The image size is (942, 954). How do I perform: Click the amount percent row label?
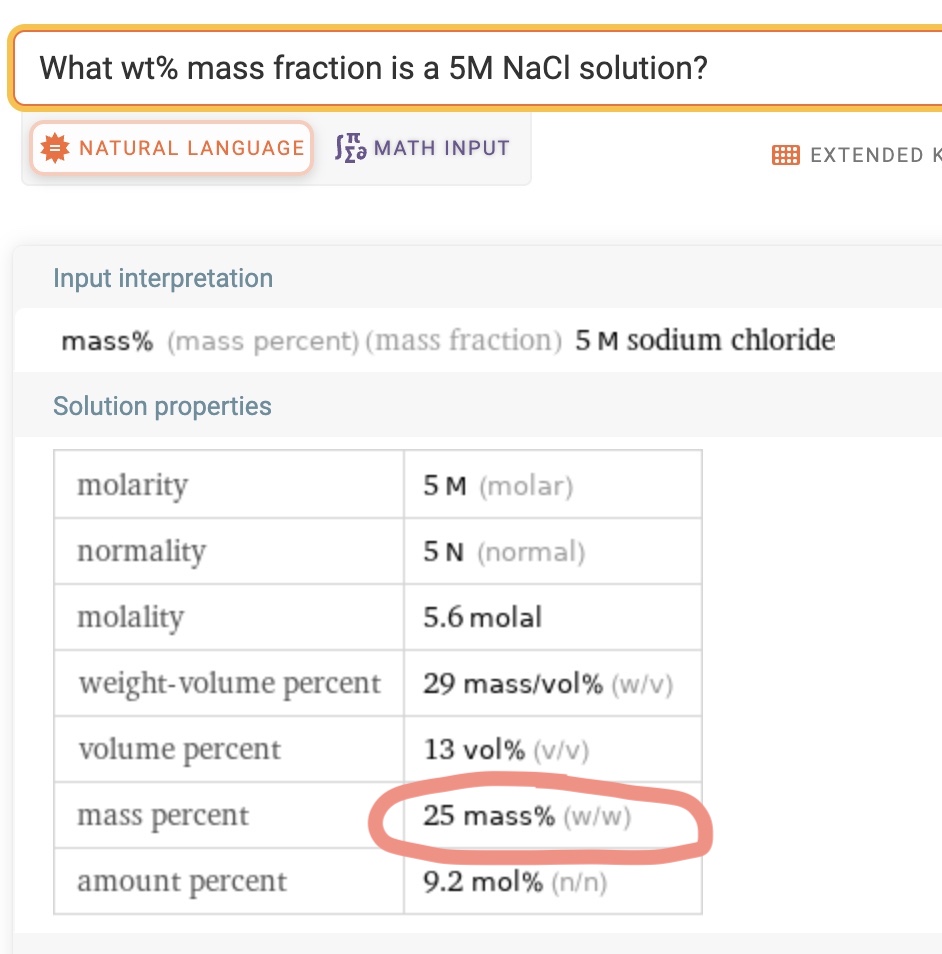(182, 882)
